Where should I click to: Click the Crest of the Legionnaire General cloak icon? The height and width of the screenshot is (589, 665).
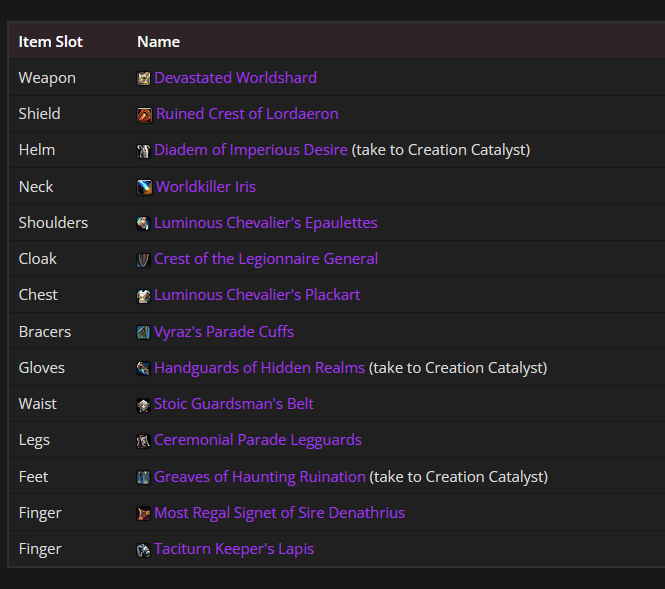tap(143, 260)
